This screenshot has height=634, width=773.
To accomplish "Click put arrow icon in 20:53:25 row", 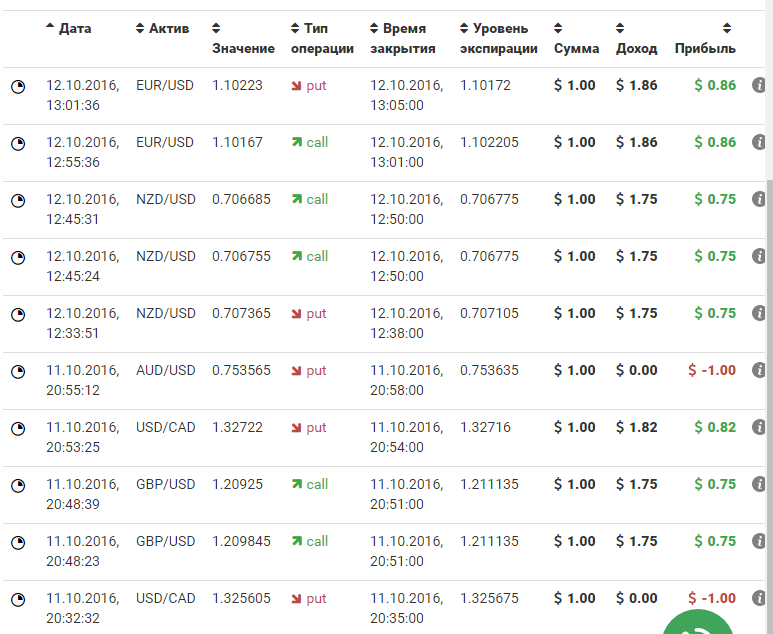I will [x=296, y=428].
